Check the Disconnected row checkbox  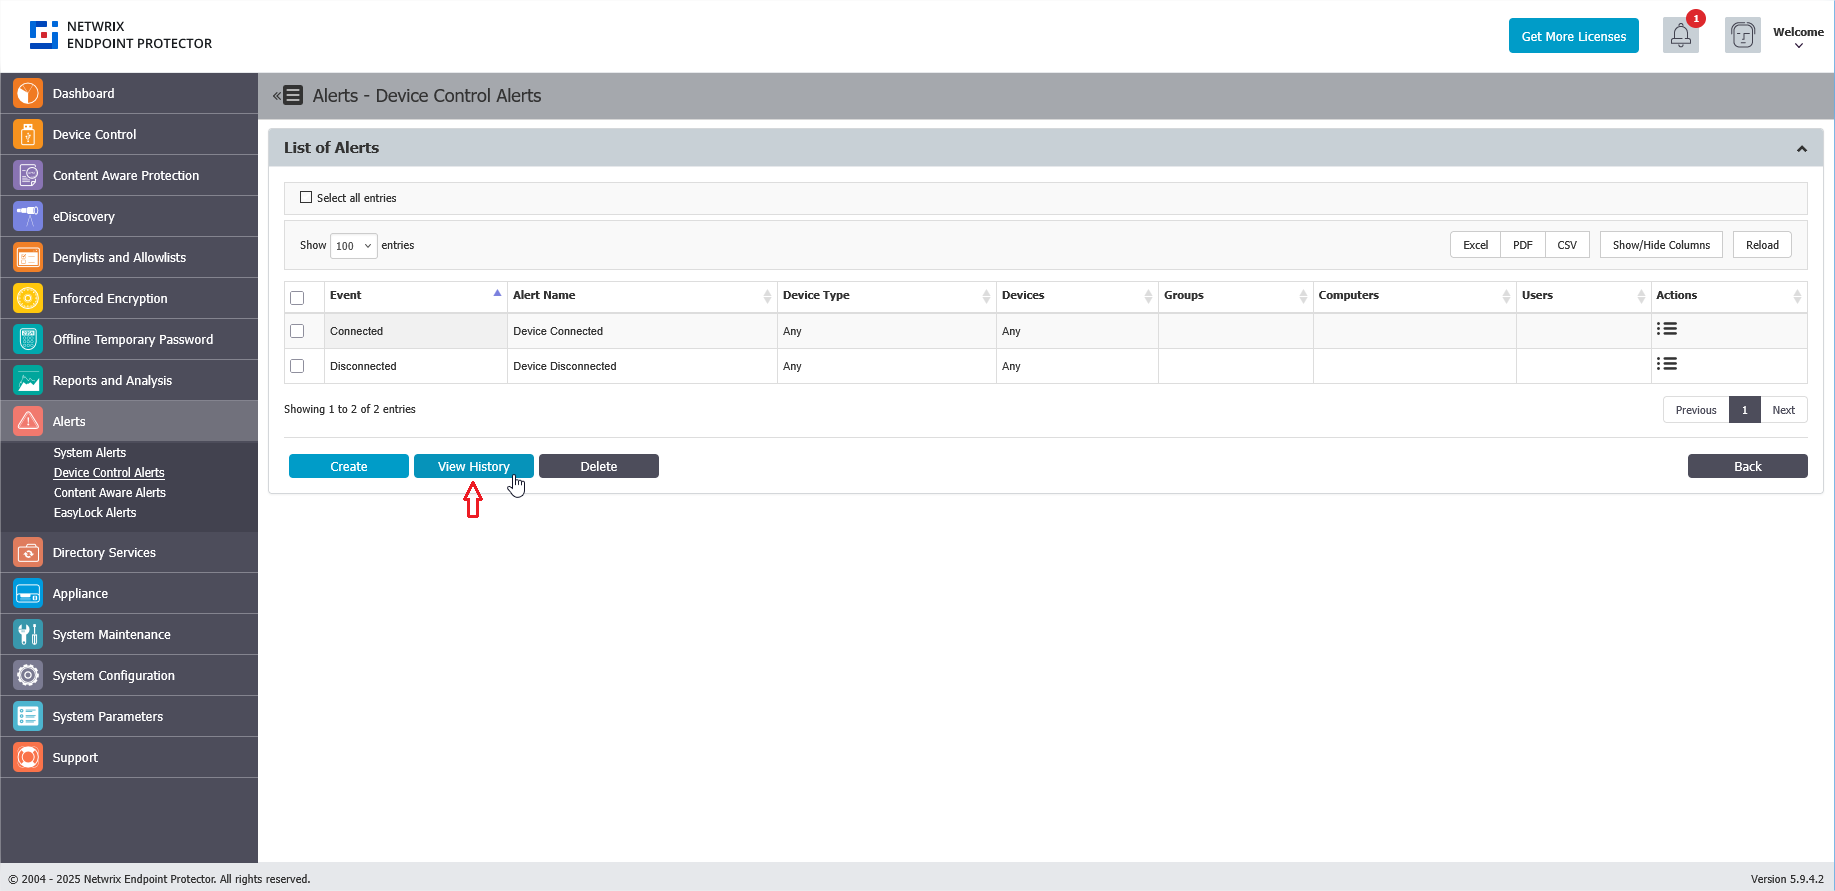point(297,366)
